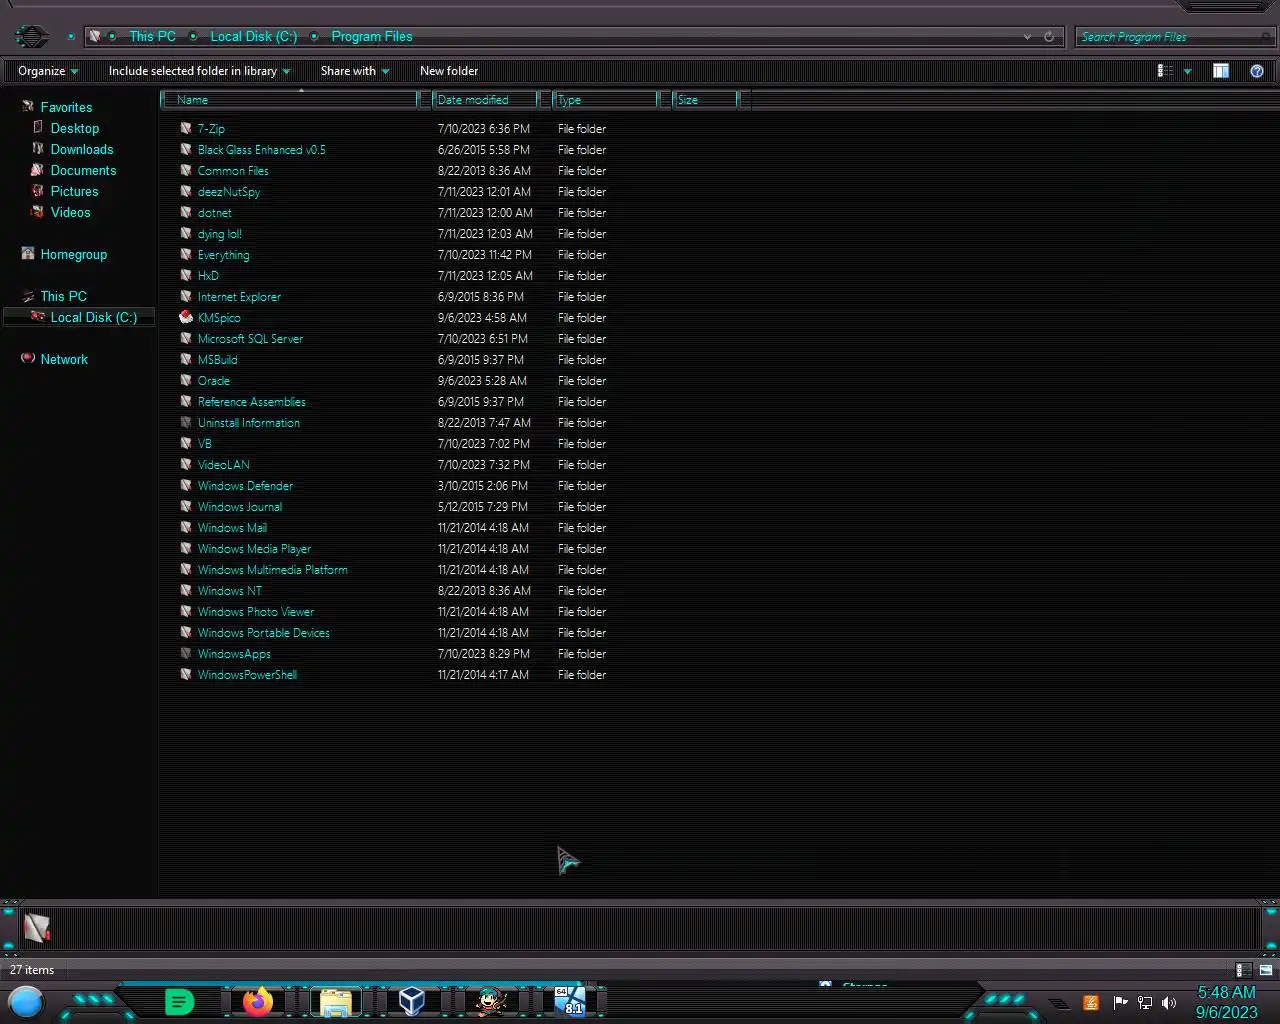This screenshot has height=1024, width=1280.
Task: Open the view options dropdown arrow
Action: pyautogui.click(x=1188, y=71)
